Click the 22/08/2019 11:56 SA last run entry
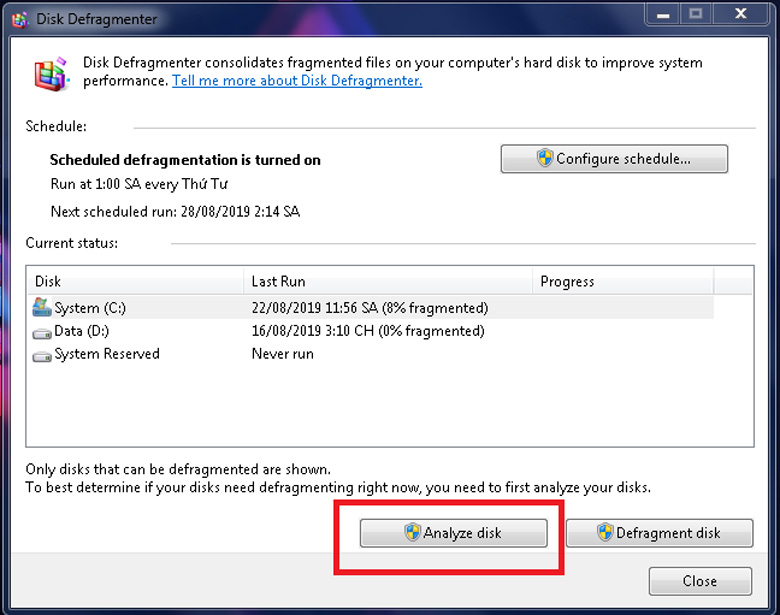Screen dimensions: 780x615 (370, 308)
